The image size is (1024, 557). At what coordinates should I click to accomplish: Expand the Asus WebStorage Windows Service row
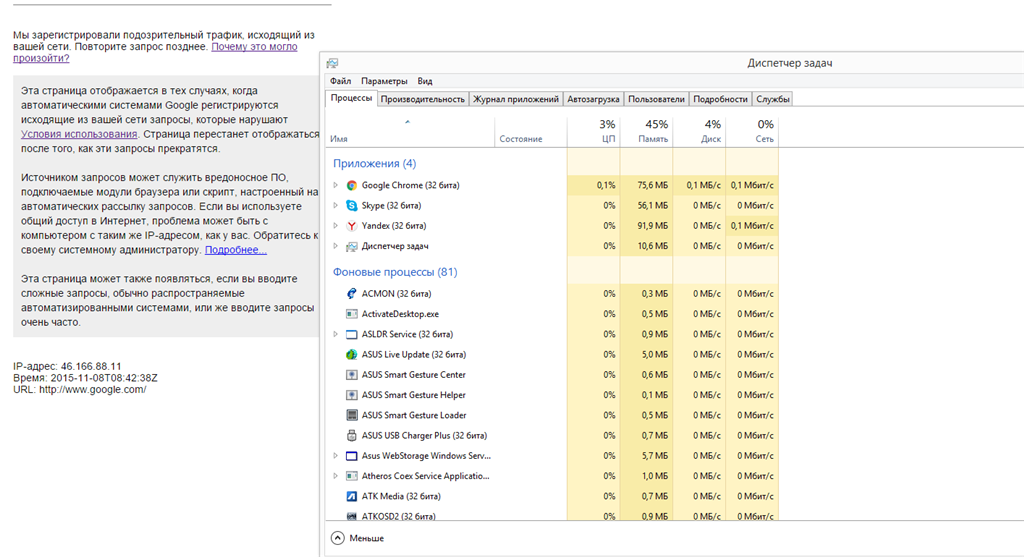tap(336, 456)
